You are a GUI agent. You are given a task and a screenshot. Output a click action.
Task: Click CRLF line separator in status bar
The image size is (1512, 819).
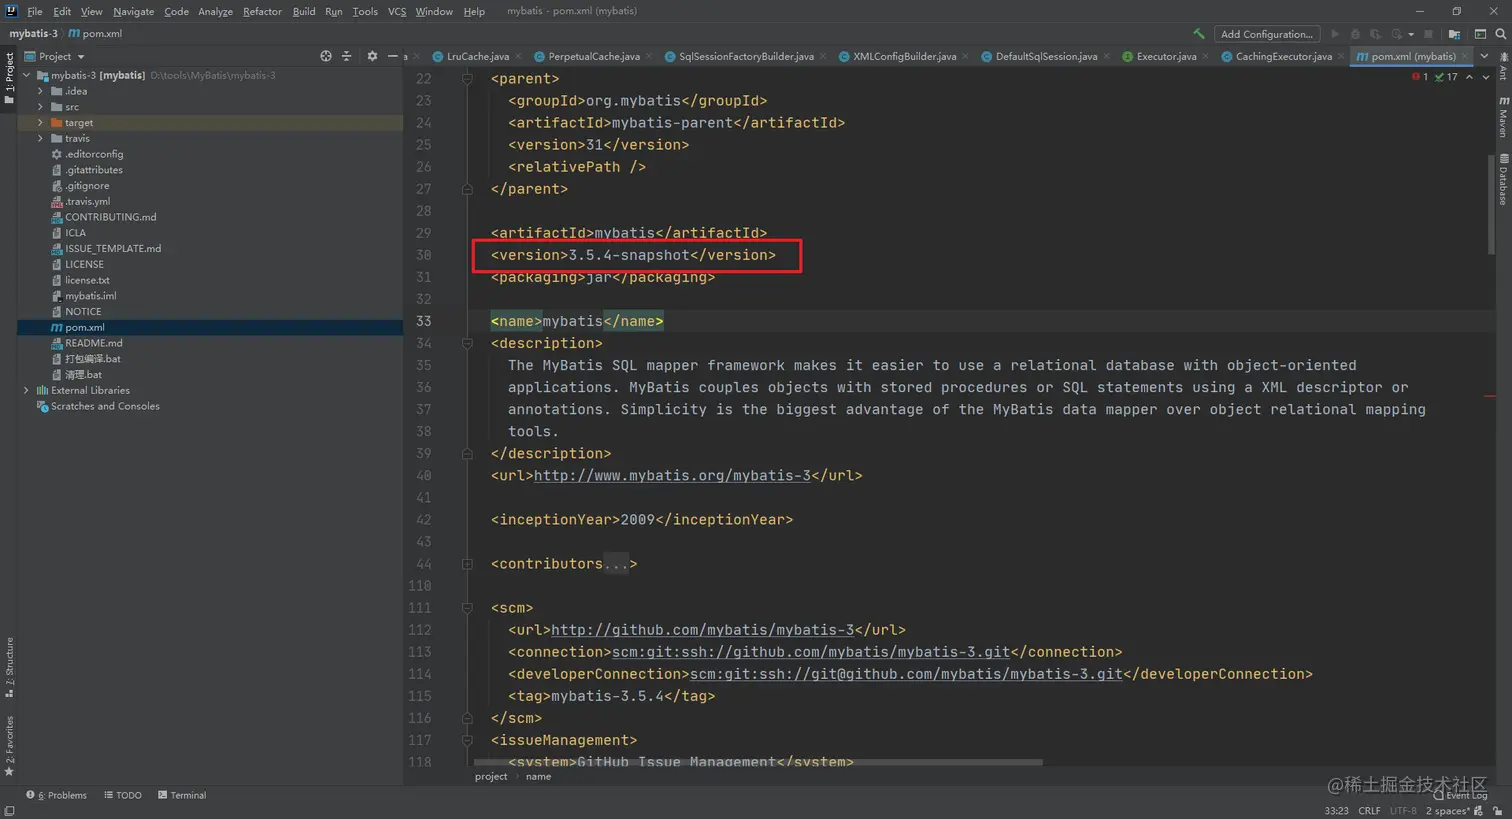point(1369,811)
